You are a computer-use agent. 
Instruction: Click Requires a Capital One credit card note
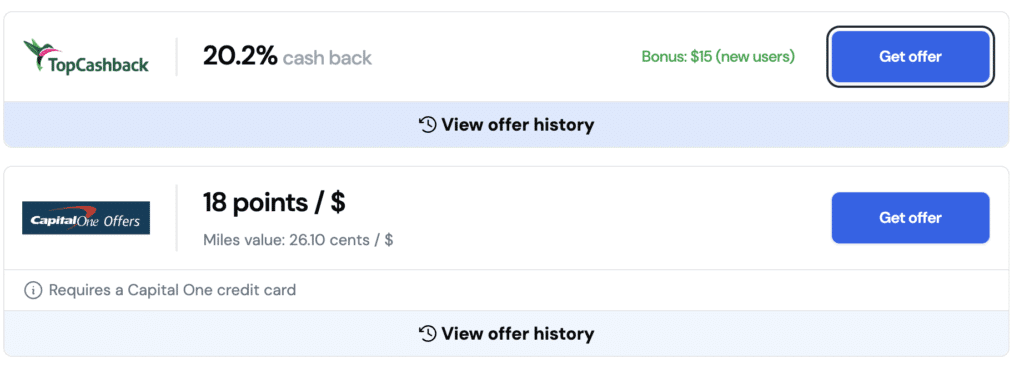[x=172, y=290]
